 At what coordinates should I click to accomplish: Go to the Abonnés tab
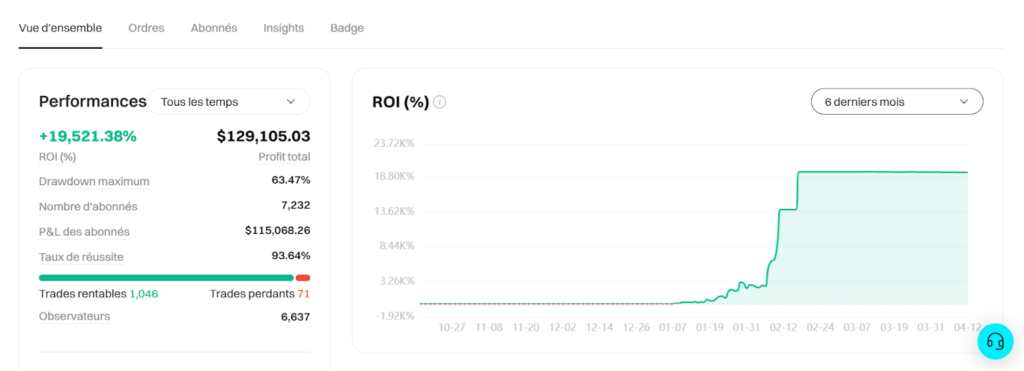click(x=214, y=28)
